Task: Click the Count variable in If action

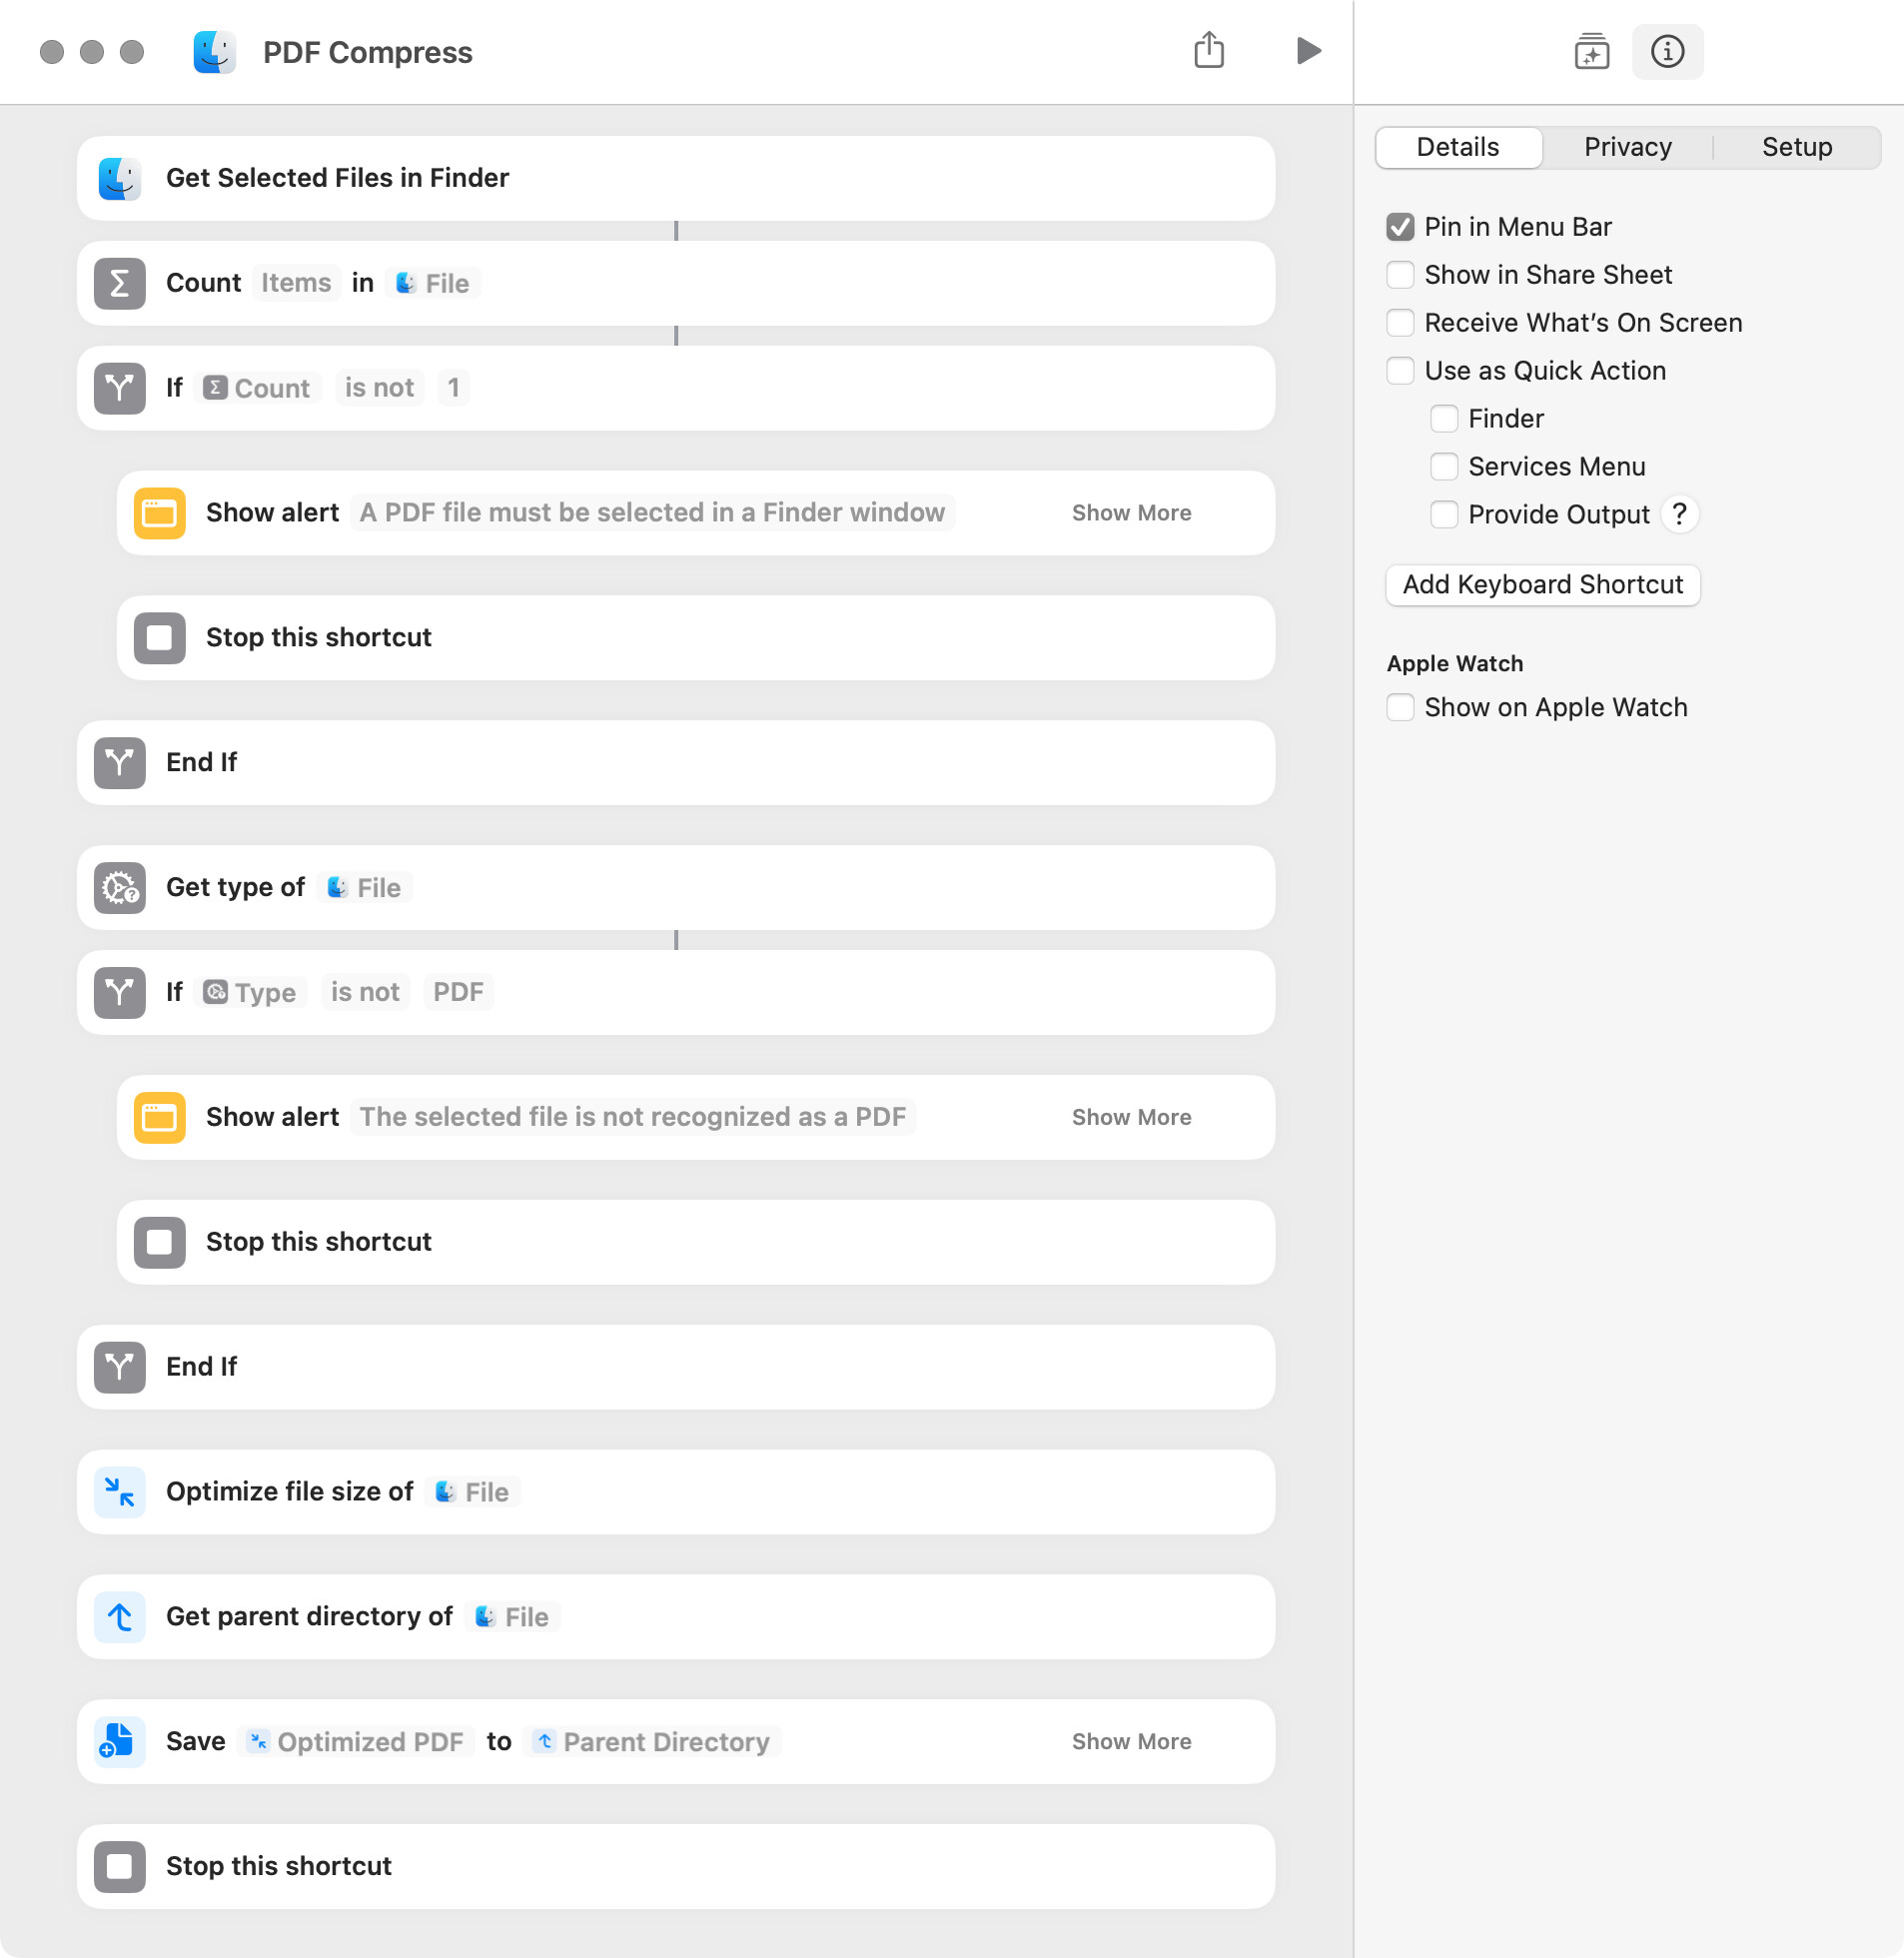Action: click(x=258, y=388)
